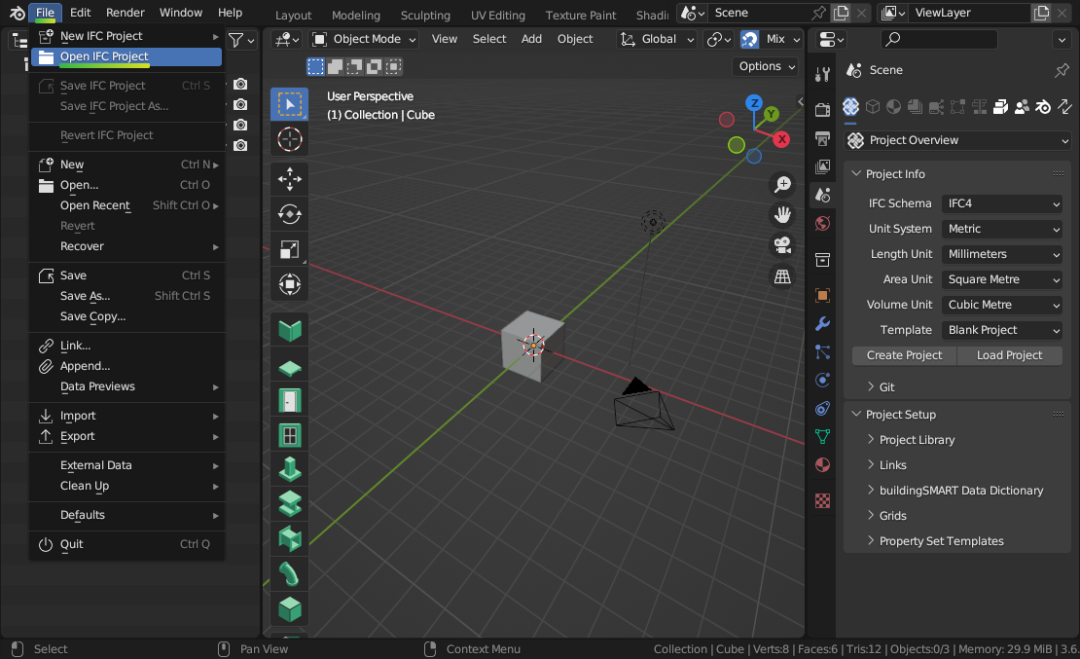Open the Tool properties tab
Image resolution: width=1080 pixels, height=659 pixels.
pos(822,74)
